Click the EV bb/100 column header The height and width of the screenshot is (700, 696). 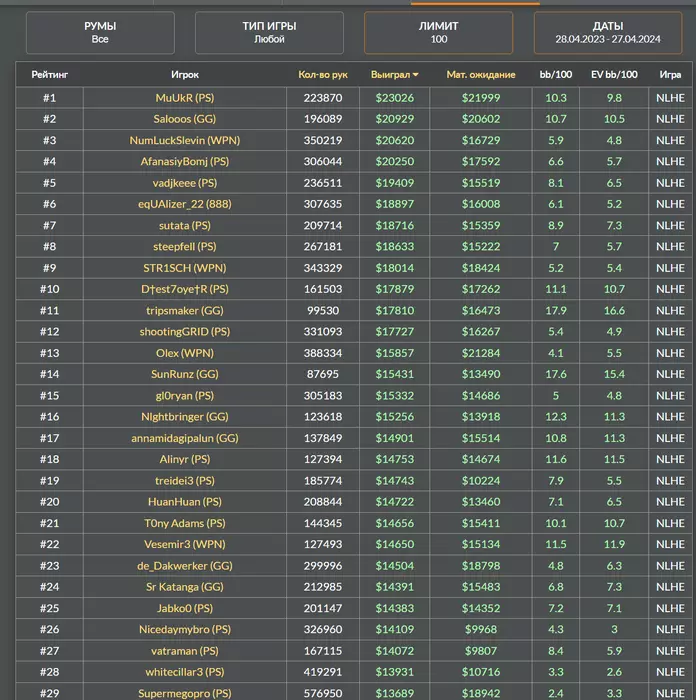point(614,75)
